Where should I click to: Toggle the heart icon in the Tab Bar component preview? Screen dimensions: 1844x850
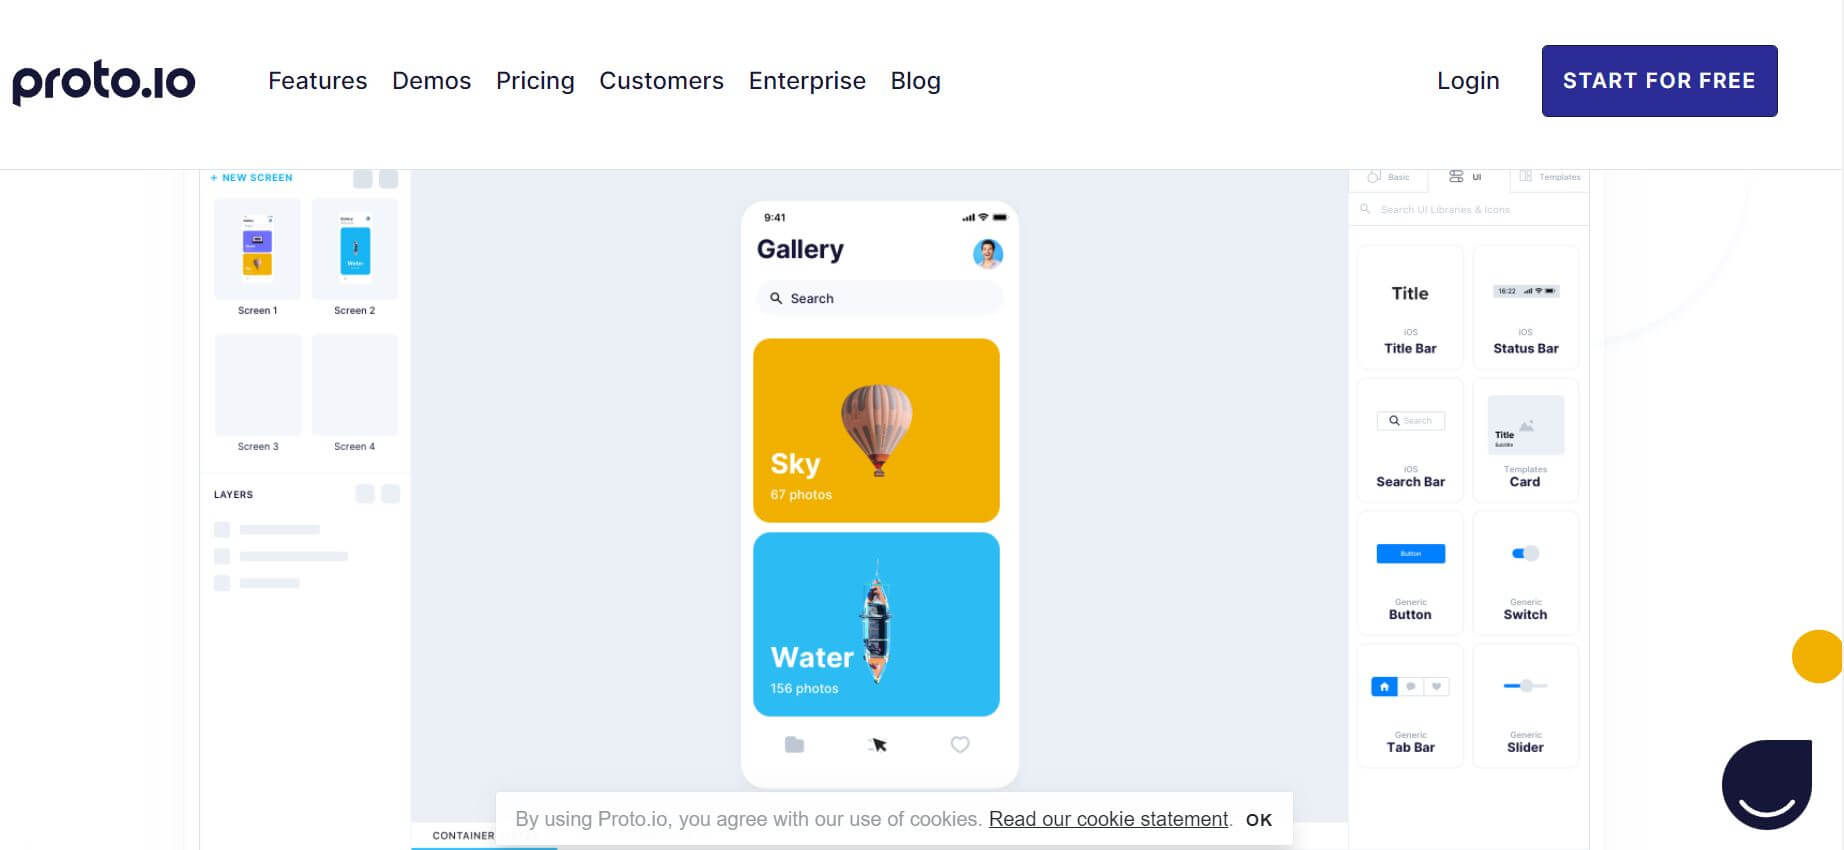point(1436,686)
